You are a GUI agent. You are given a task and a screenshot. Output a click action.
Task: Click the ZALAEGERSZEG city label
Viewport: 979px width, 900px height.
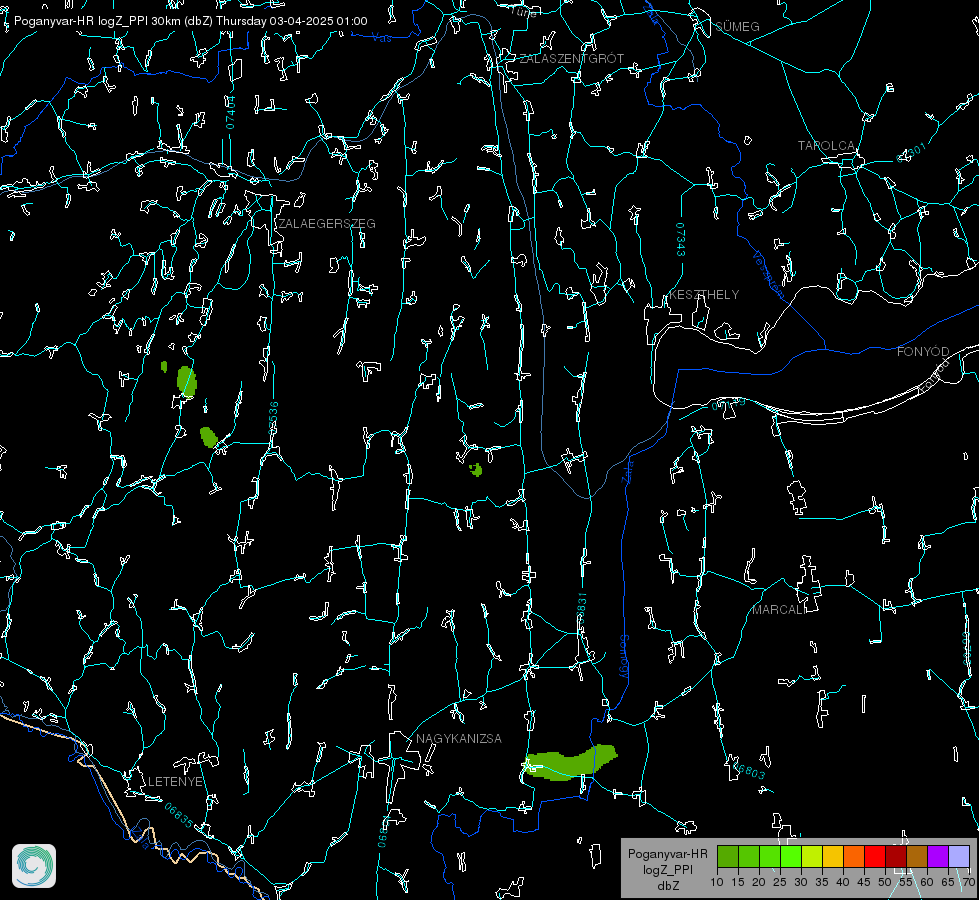pos(327,224)
